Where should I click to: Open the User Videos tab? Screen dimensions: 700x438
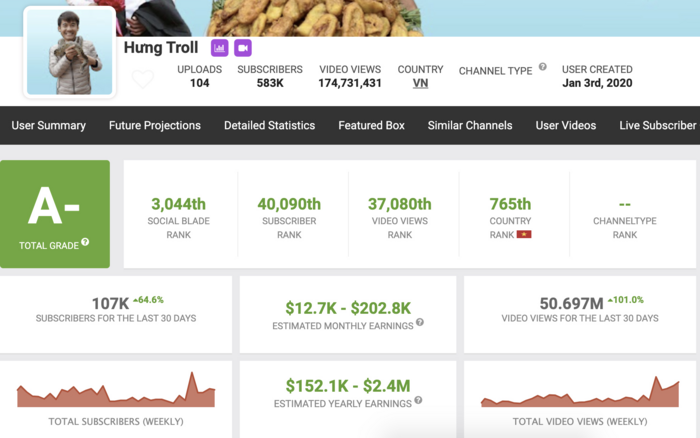(566, 125)
